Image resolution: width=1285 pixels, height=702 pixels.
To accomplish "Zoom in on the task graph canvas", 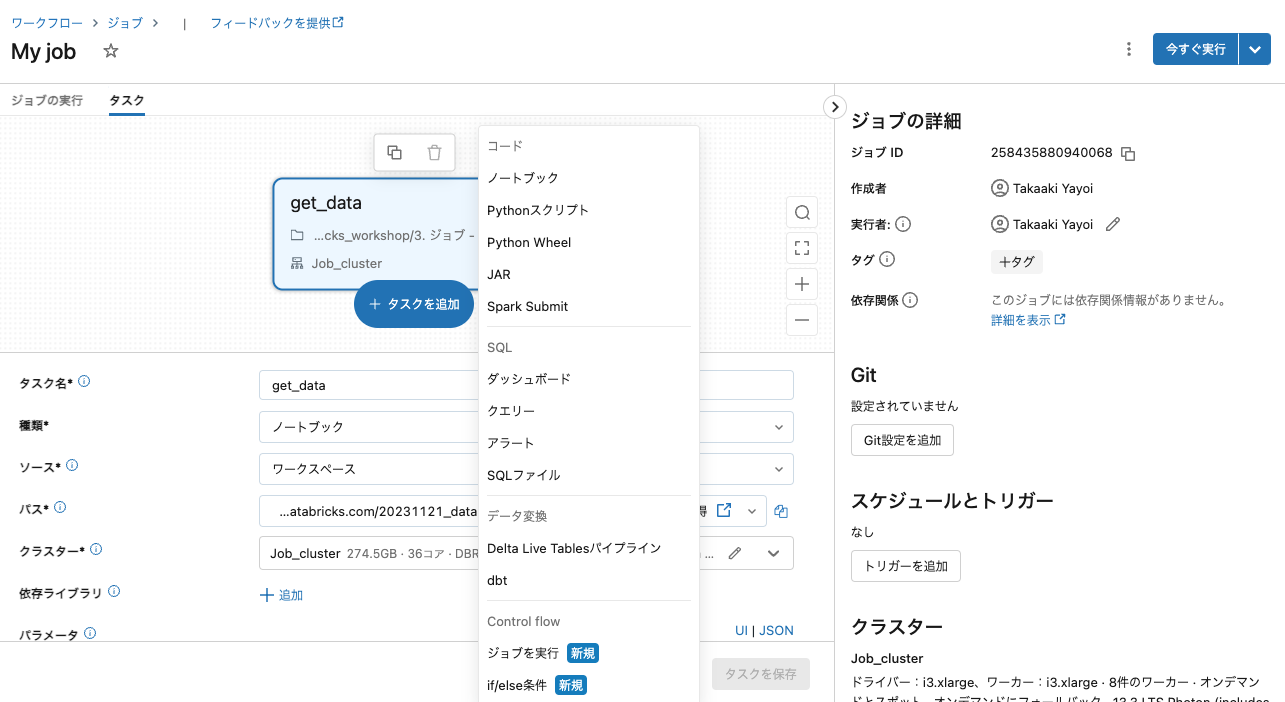I will [x=801, y=284].
